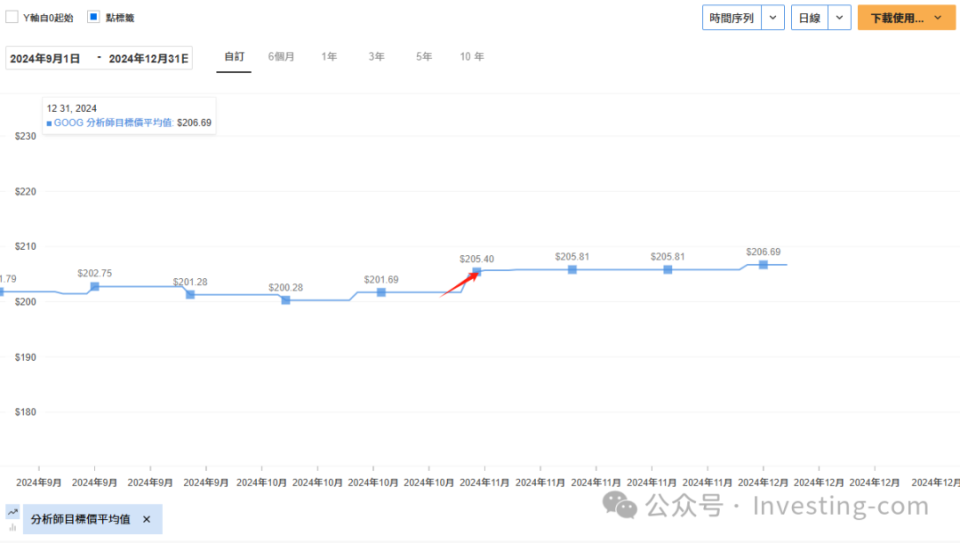Click the $210 y-axis label

coord(26,246)
